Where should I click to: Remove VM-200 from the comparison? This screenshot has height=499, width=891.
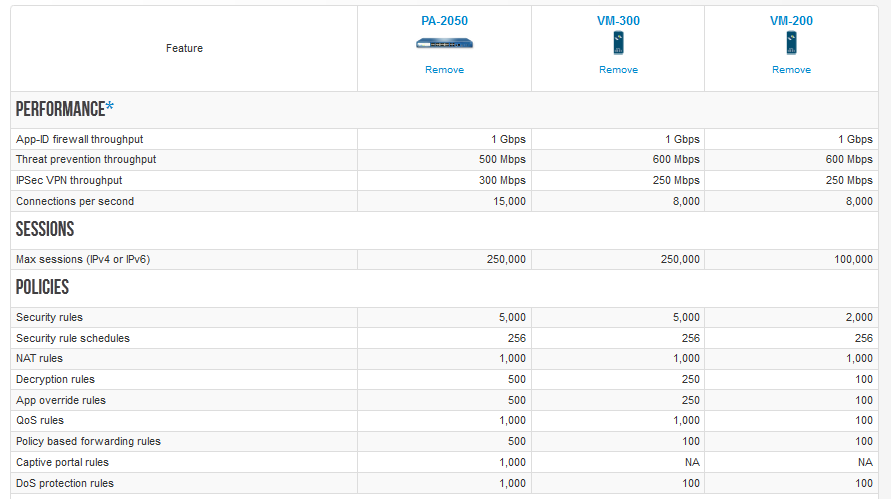[791, 70]
